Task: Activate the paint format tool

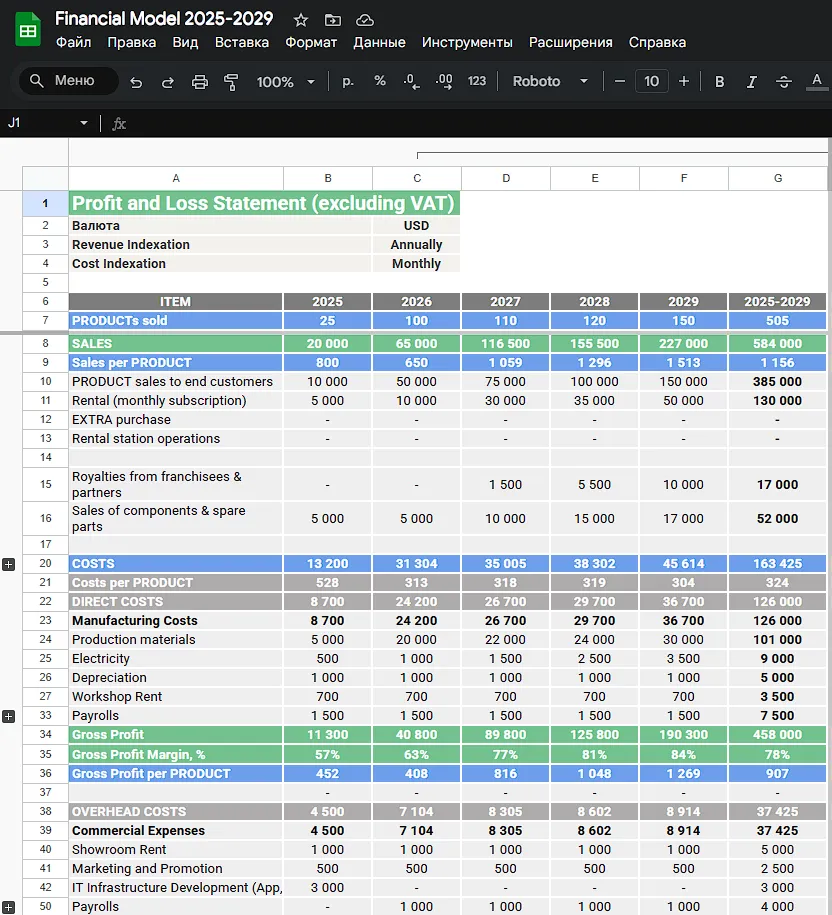Action: pyautogui.click(x=231, y=82)
